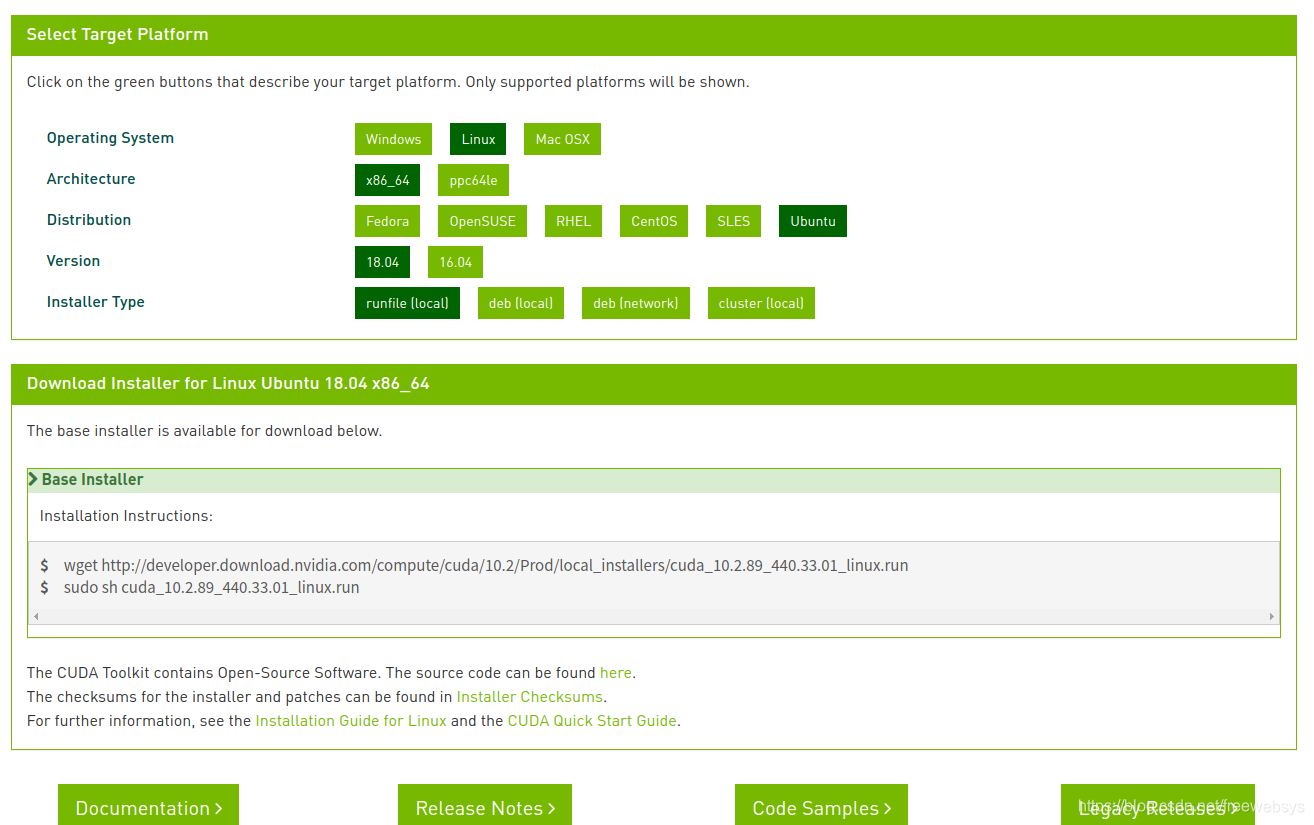Click the Distribution label
Image resolution: width=1314 pixels, height=825 pixels.
coord(89,220)
